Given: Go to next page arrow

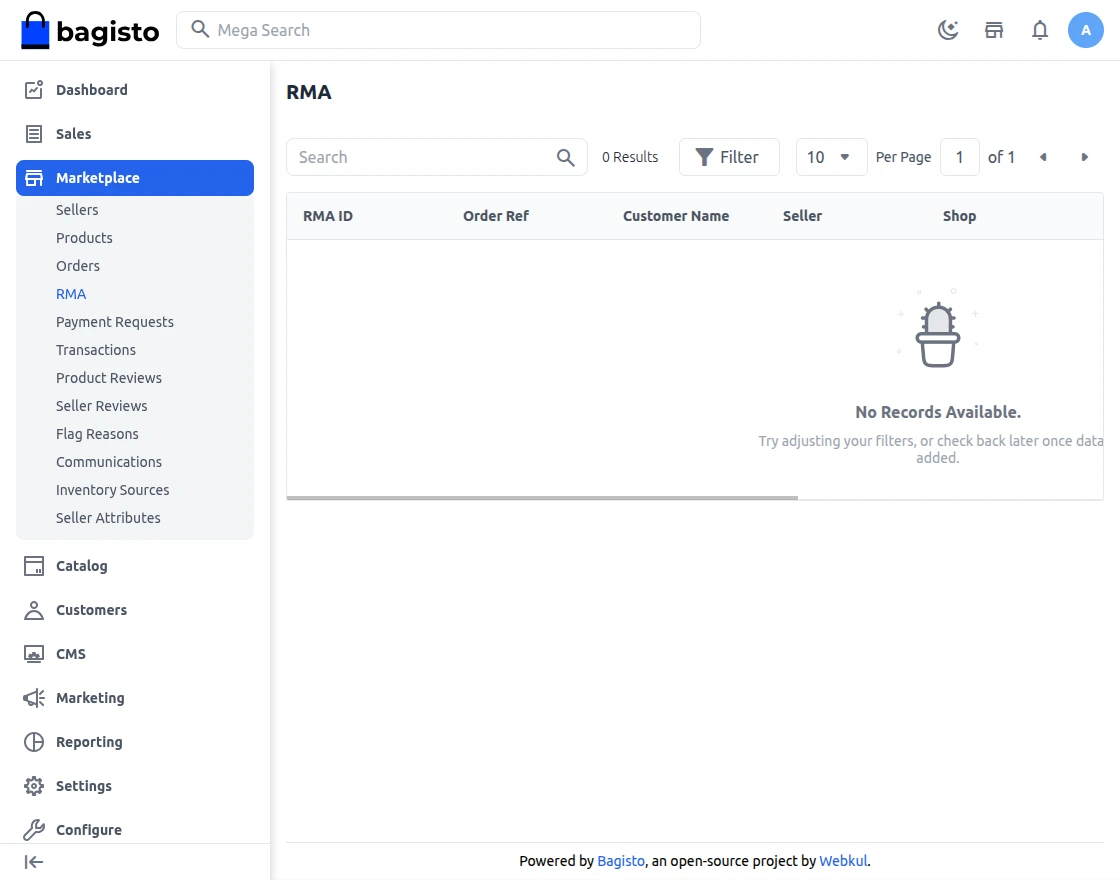Looking at the screenshot, I should tap(1084, 157).
